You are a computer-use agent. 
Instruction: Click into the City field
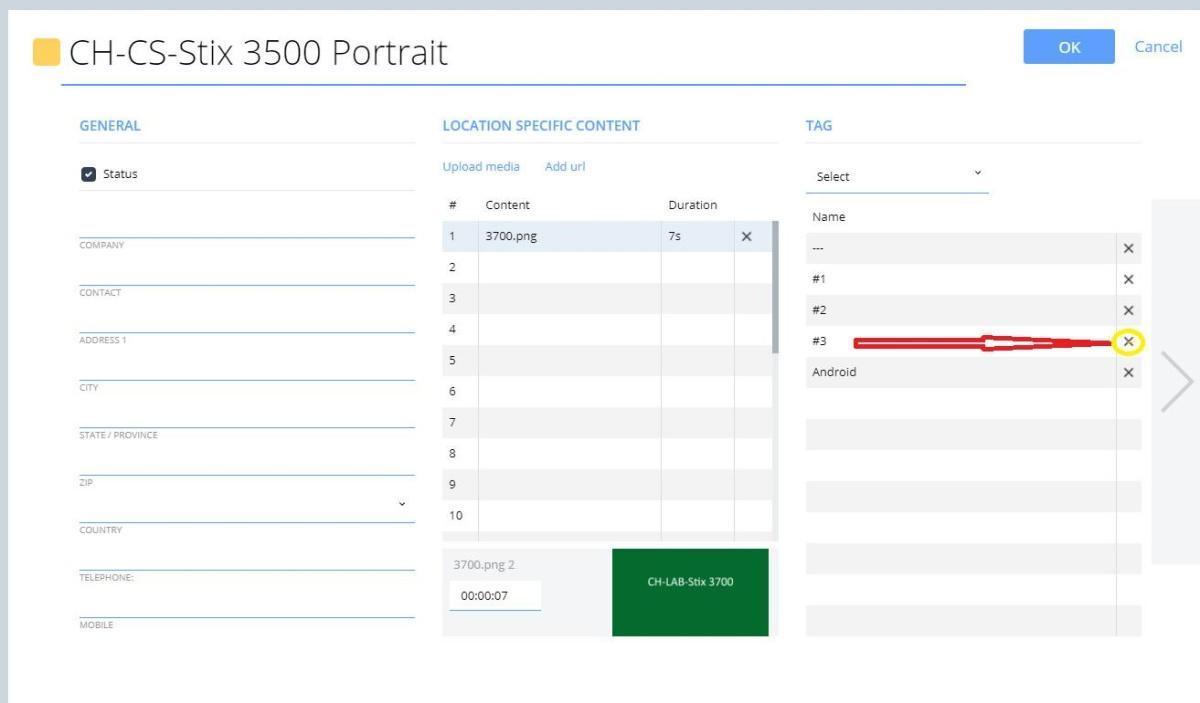247,367
